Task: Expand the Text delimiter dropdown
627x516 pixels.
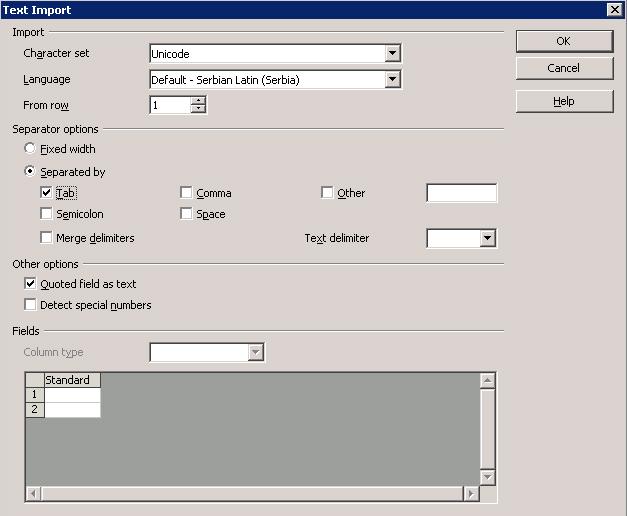Action: tap(487, 239)
